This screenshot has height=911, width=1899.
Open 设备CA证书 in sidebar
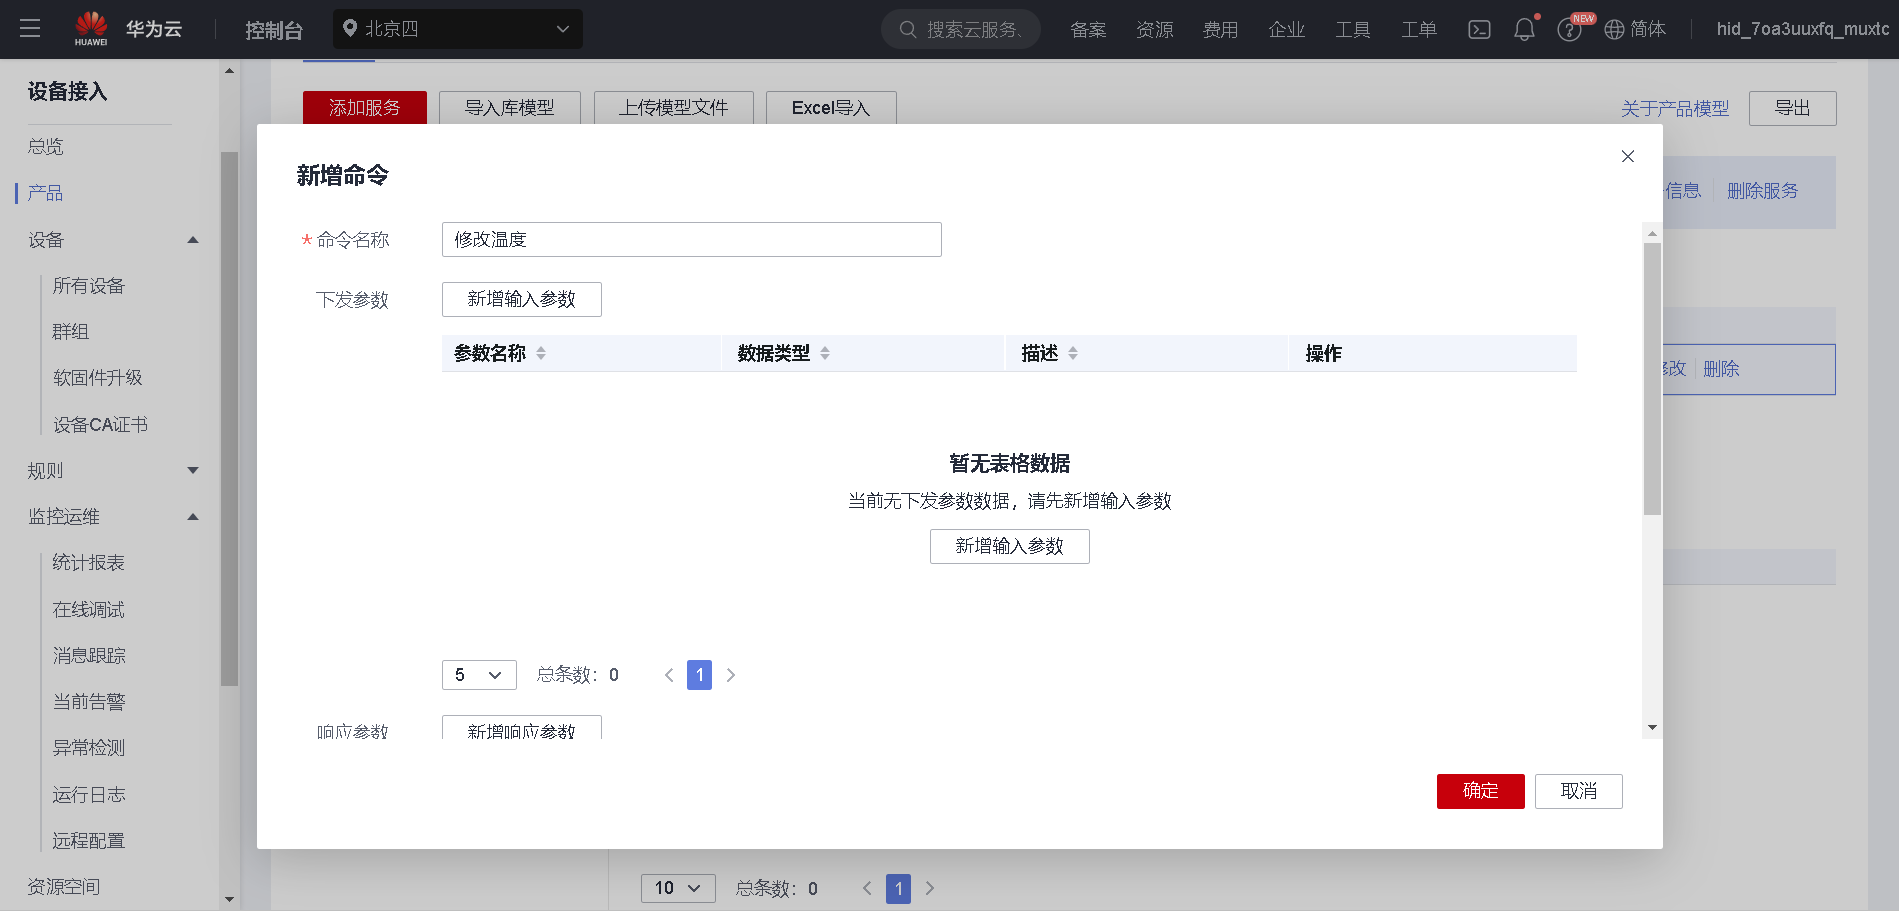pyautogui.click(x=100, y=425)
